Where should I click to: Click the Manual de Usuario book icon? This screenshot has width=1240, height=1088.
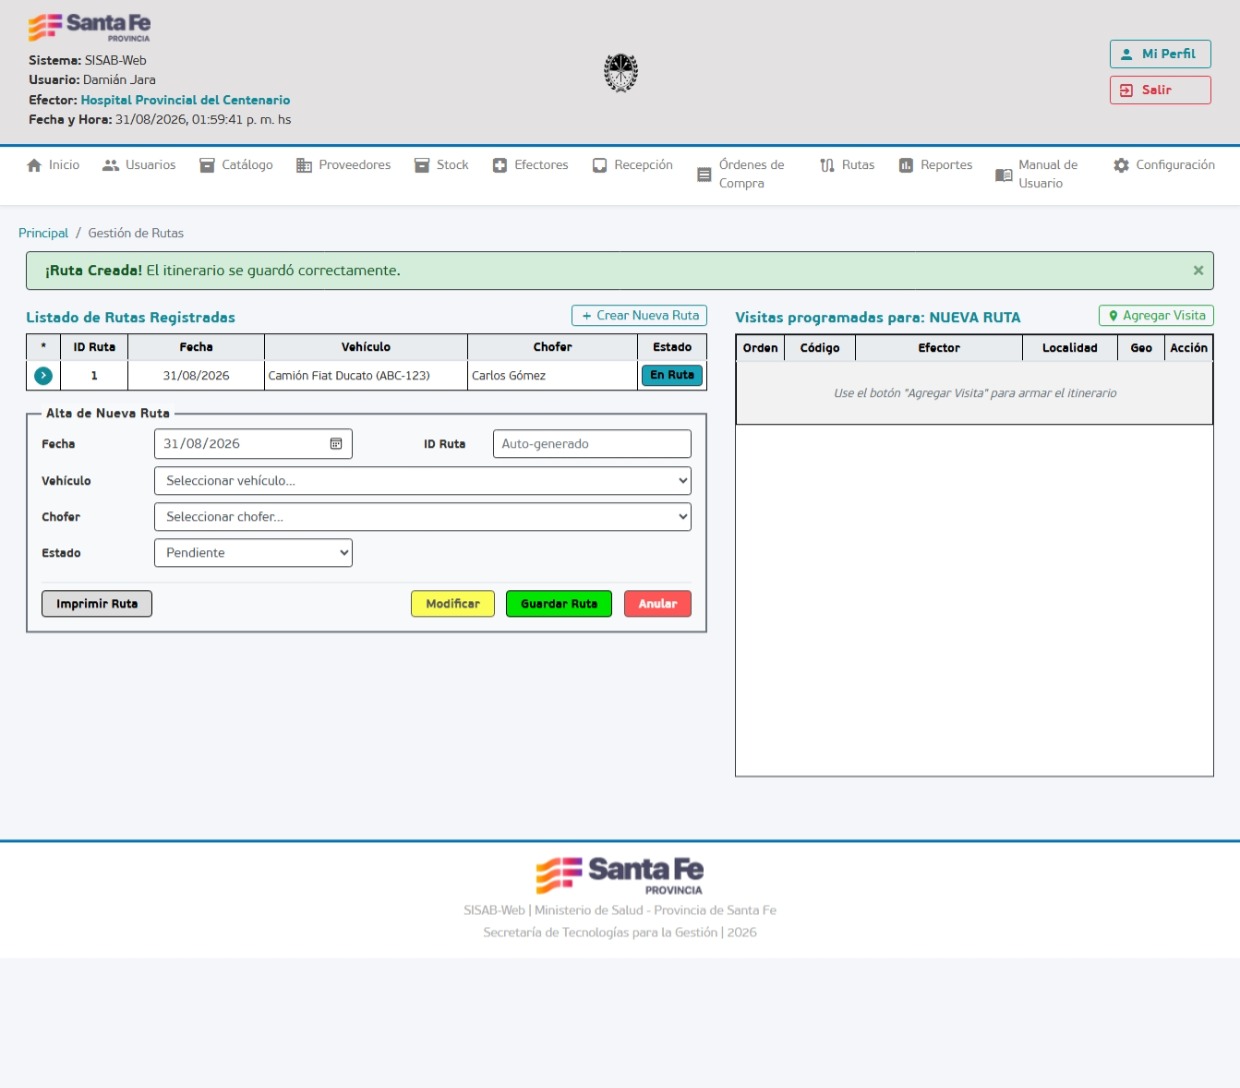click(x=1004, y=175)
